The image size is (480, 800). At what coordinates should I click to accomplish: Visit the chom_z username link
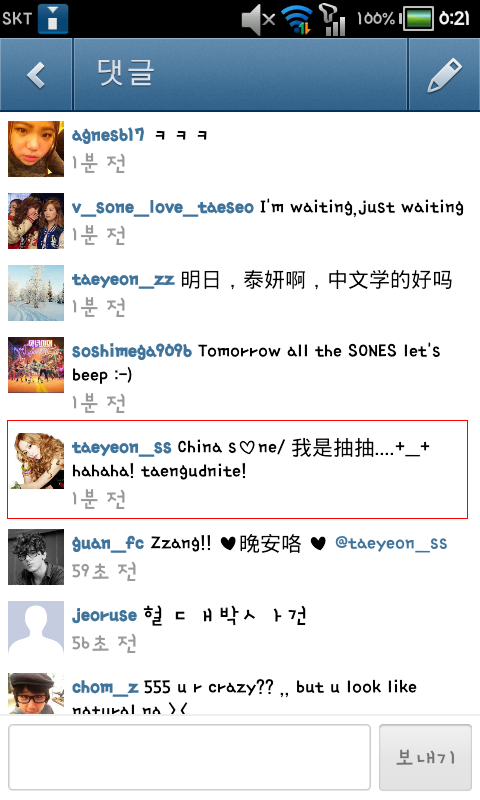tap(105, 687)
